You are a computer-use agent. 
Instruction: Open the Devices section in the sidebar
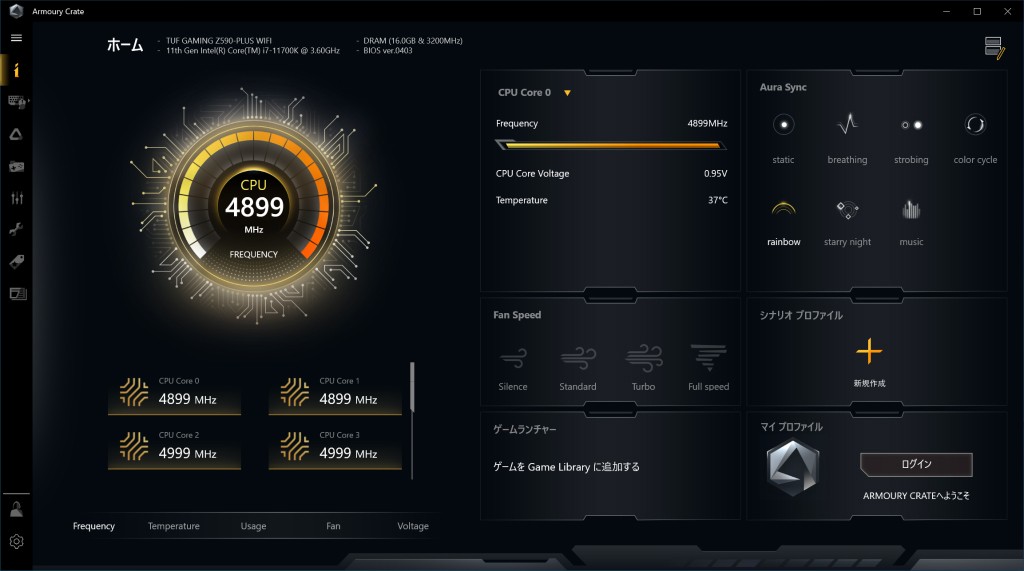click(17, 101)
